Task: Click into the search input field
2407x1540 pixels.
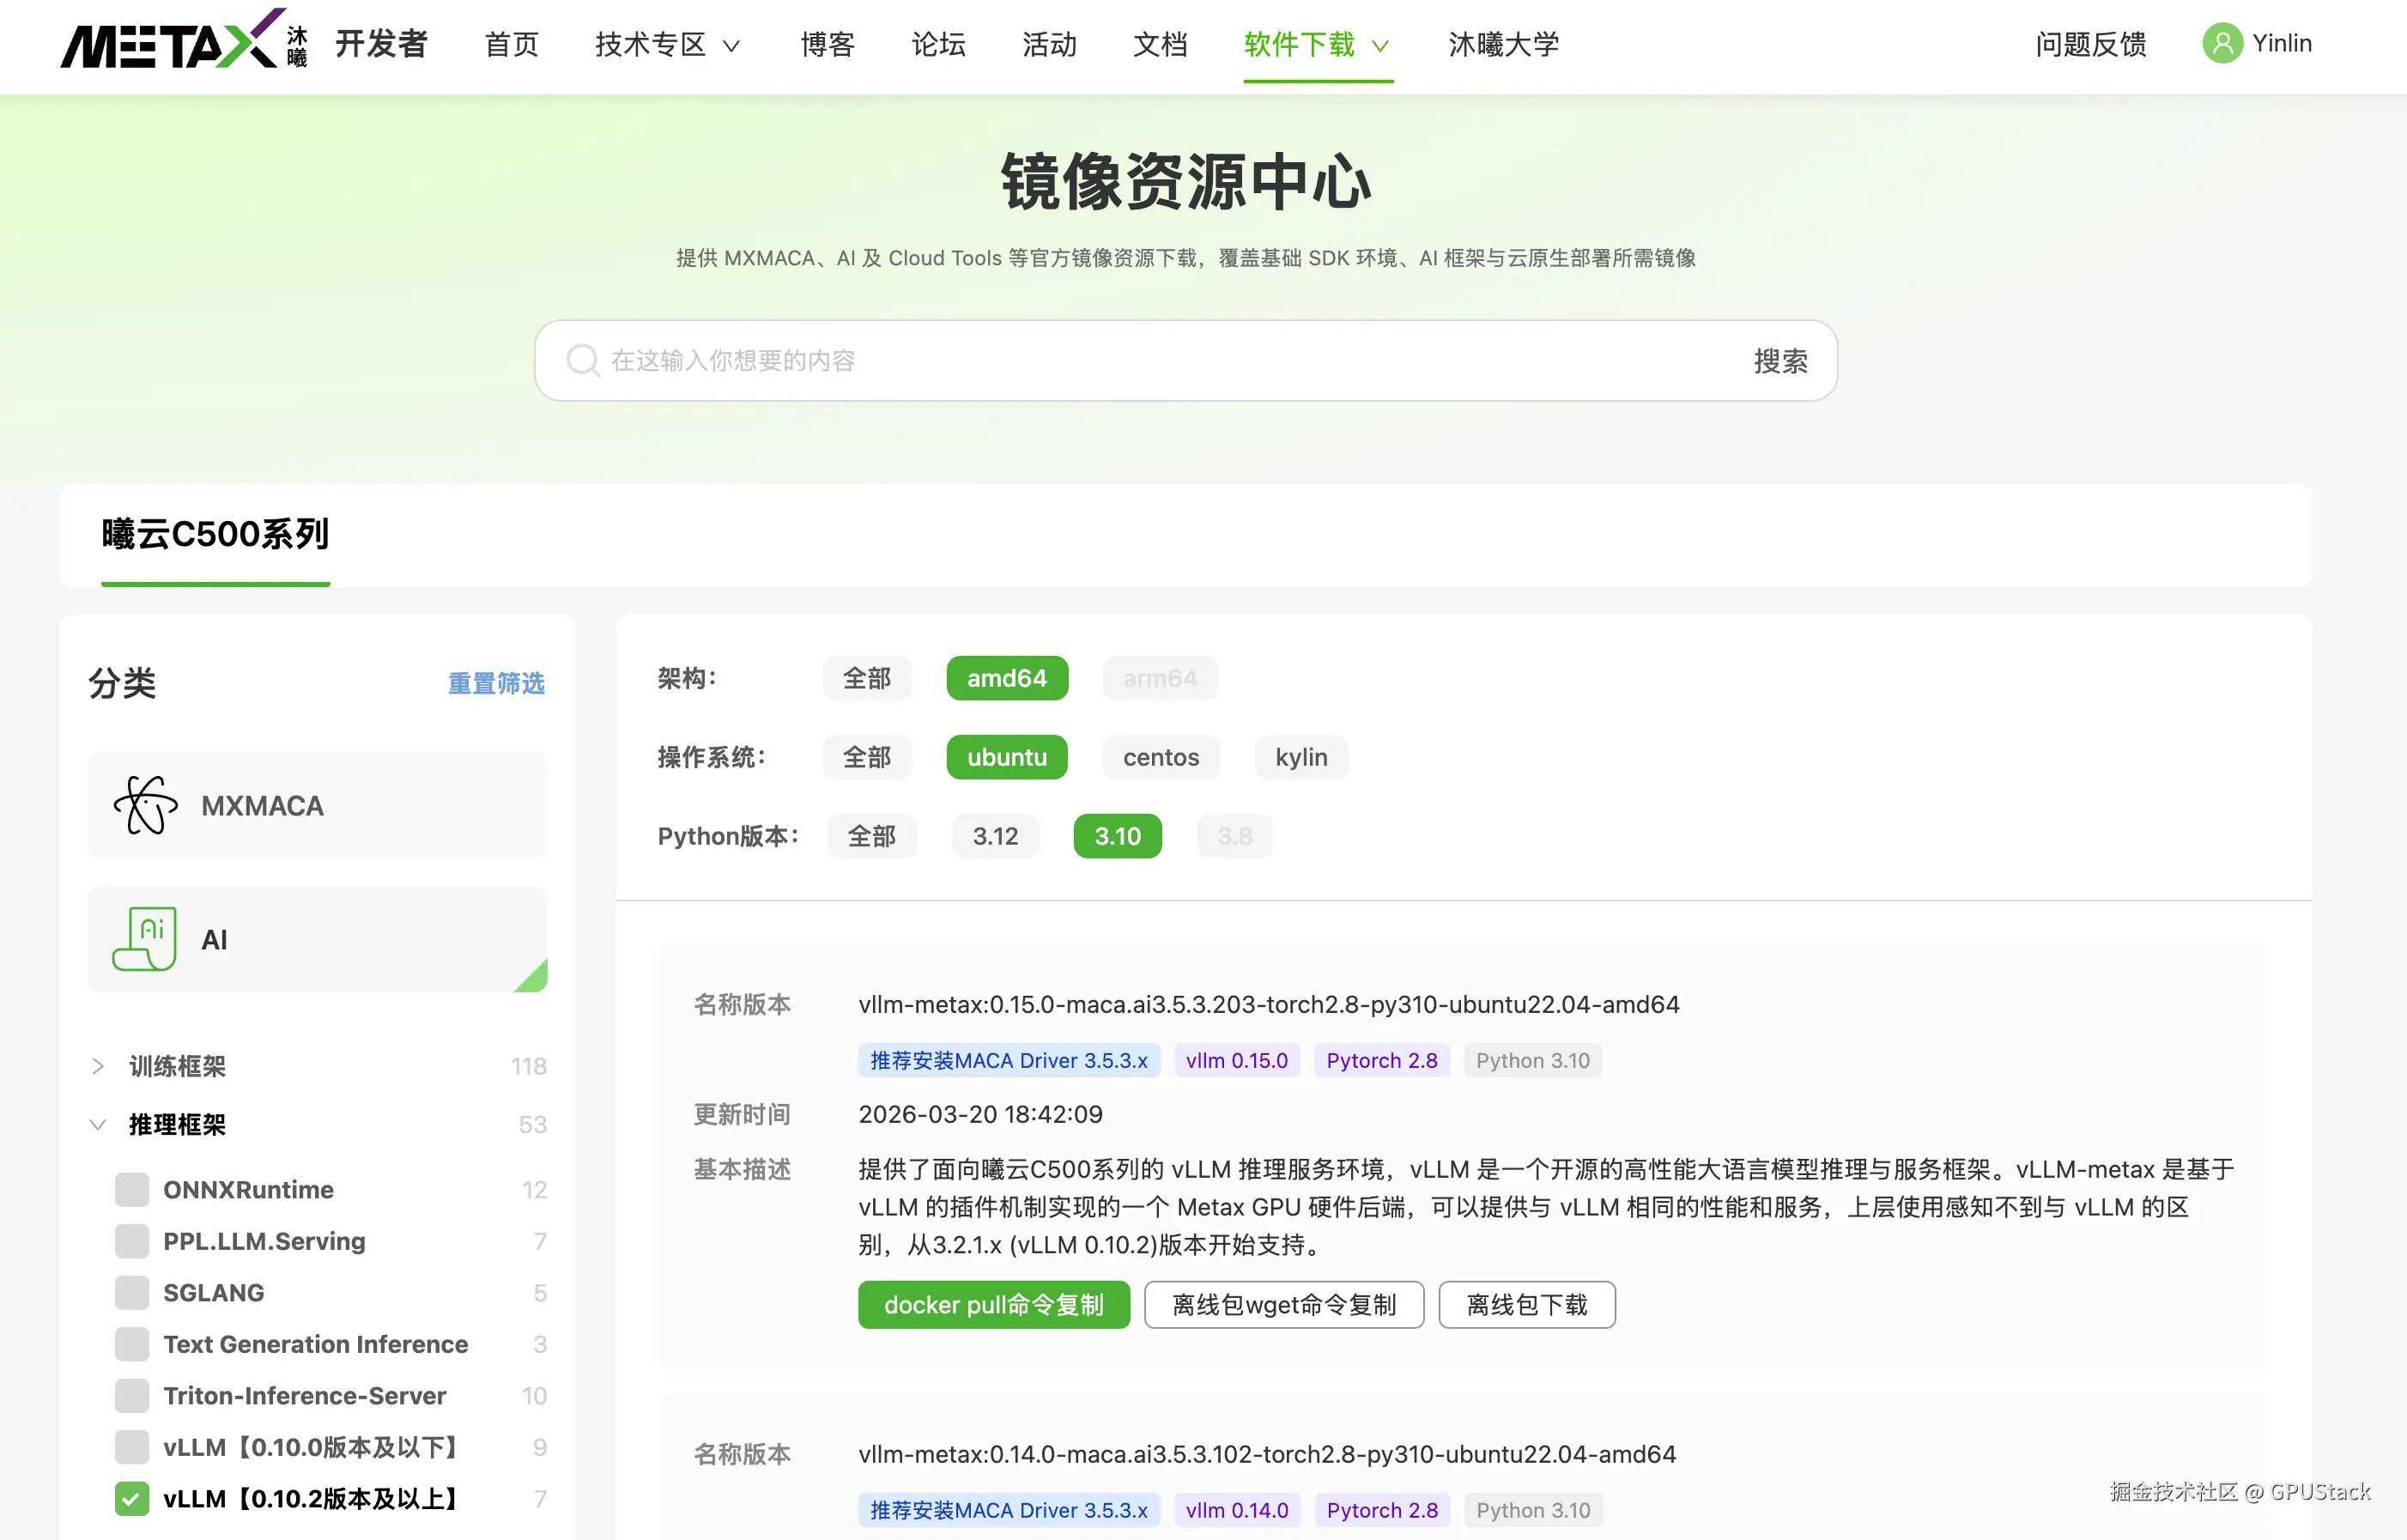Action: pos(1150,360)
